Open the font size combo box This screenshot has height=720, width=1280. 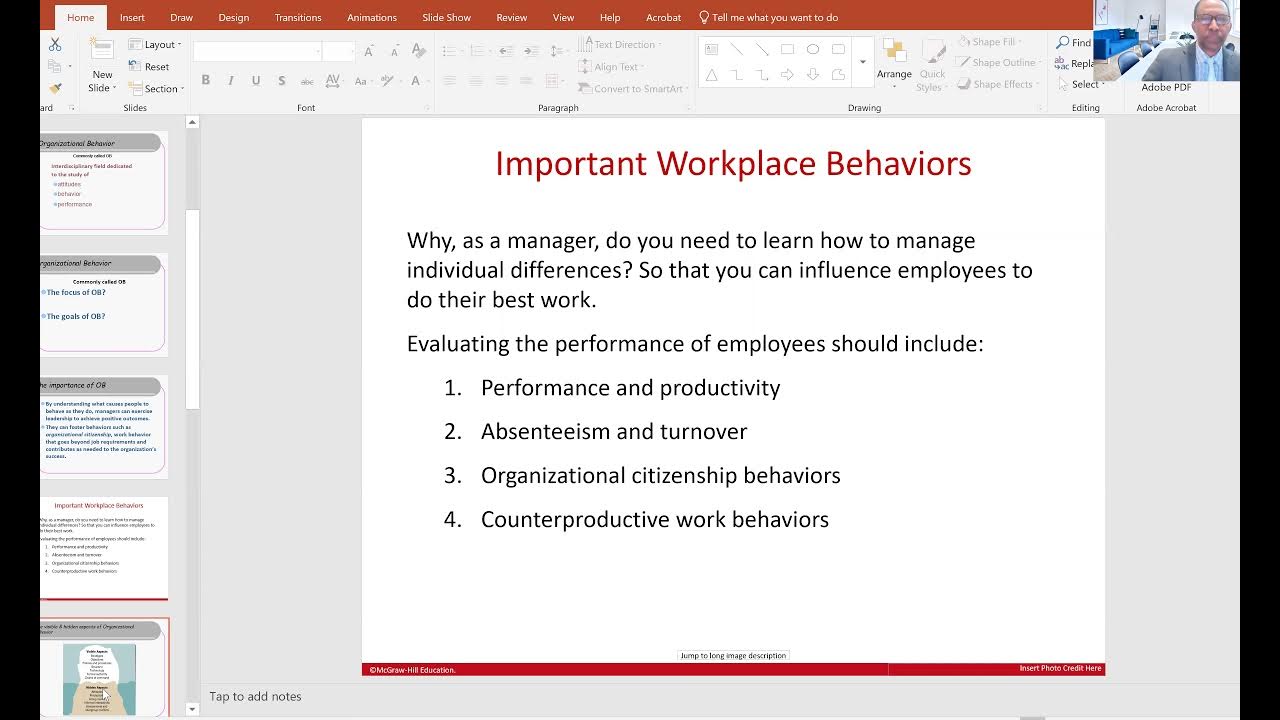coord(339,51)
